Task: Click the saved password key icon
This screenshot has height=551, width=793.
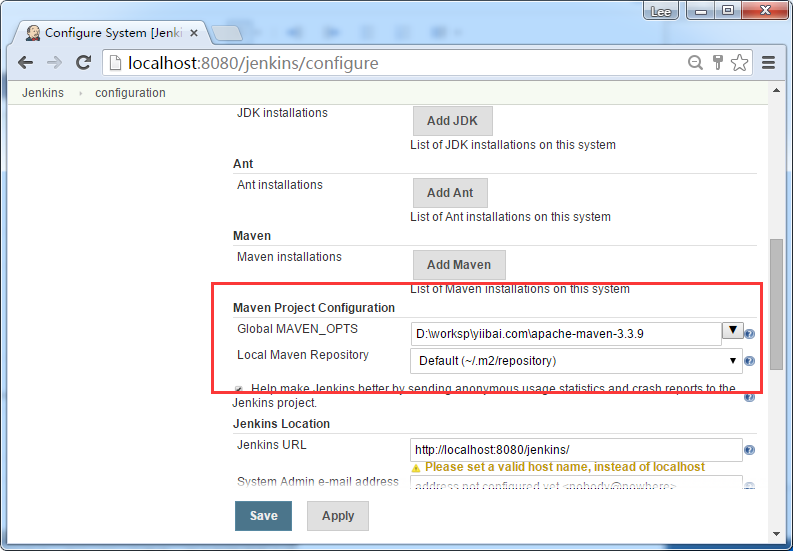Action: [x=717, y=63]
